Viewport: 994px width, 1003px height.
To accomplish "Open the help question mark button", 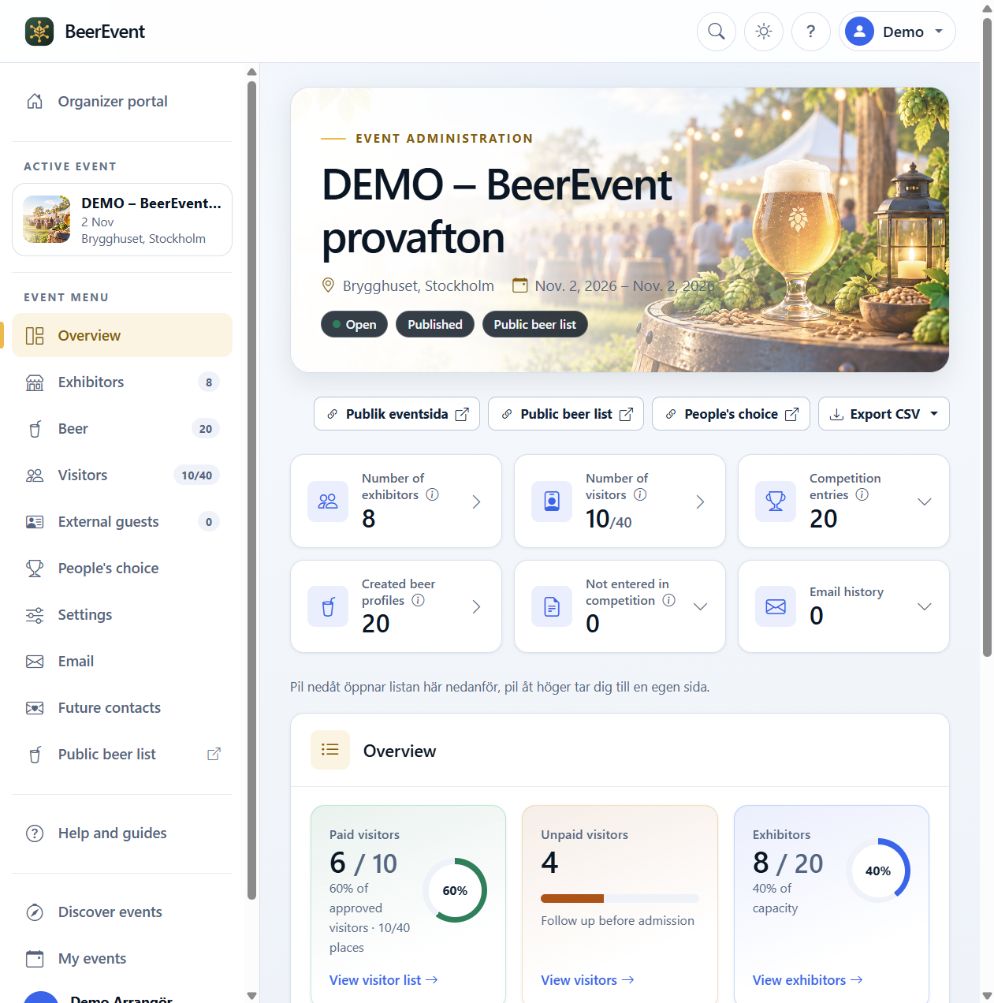I will (810, 31).
